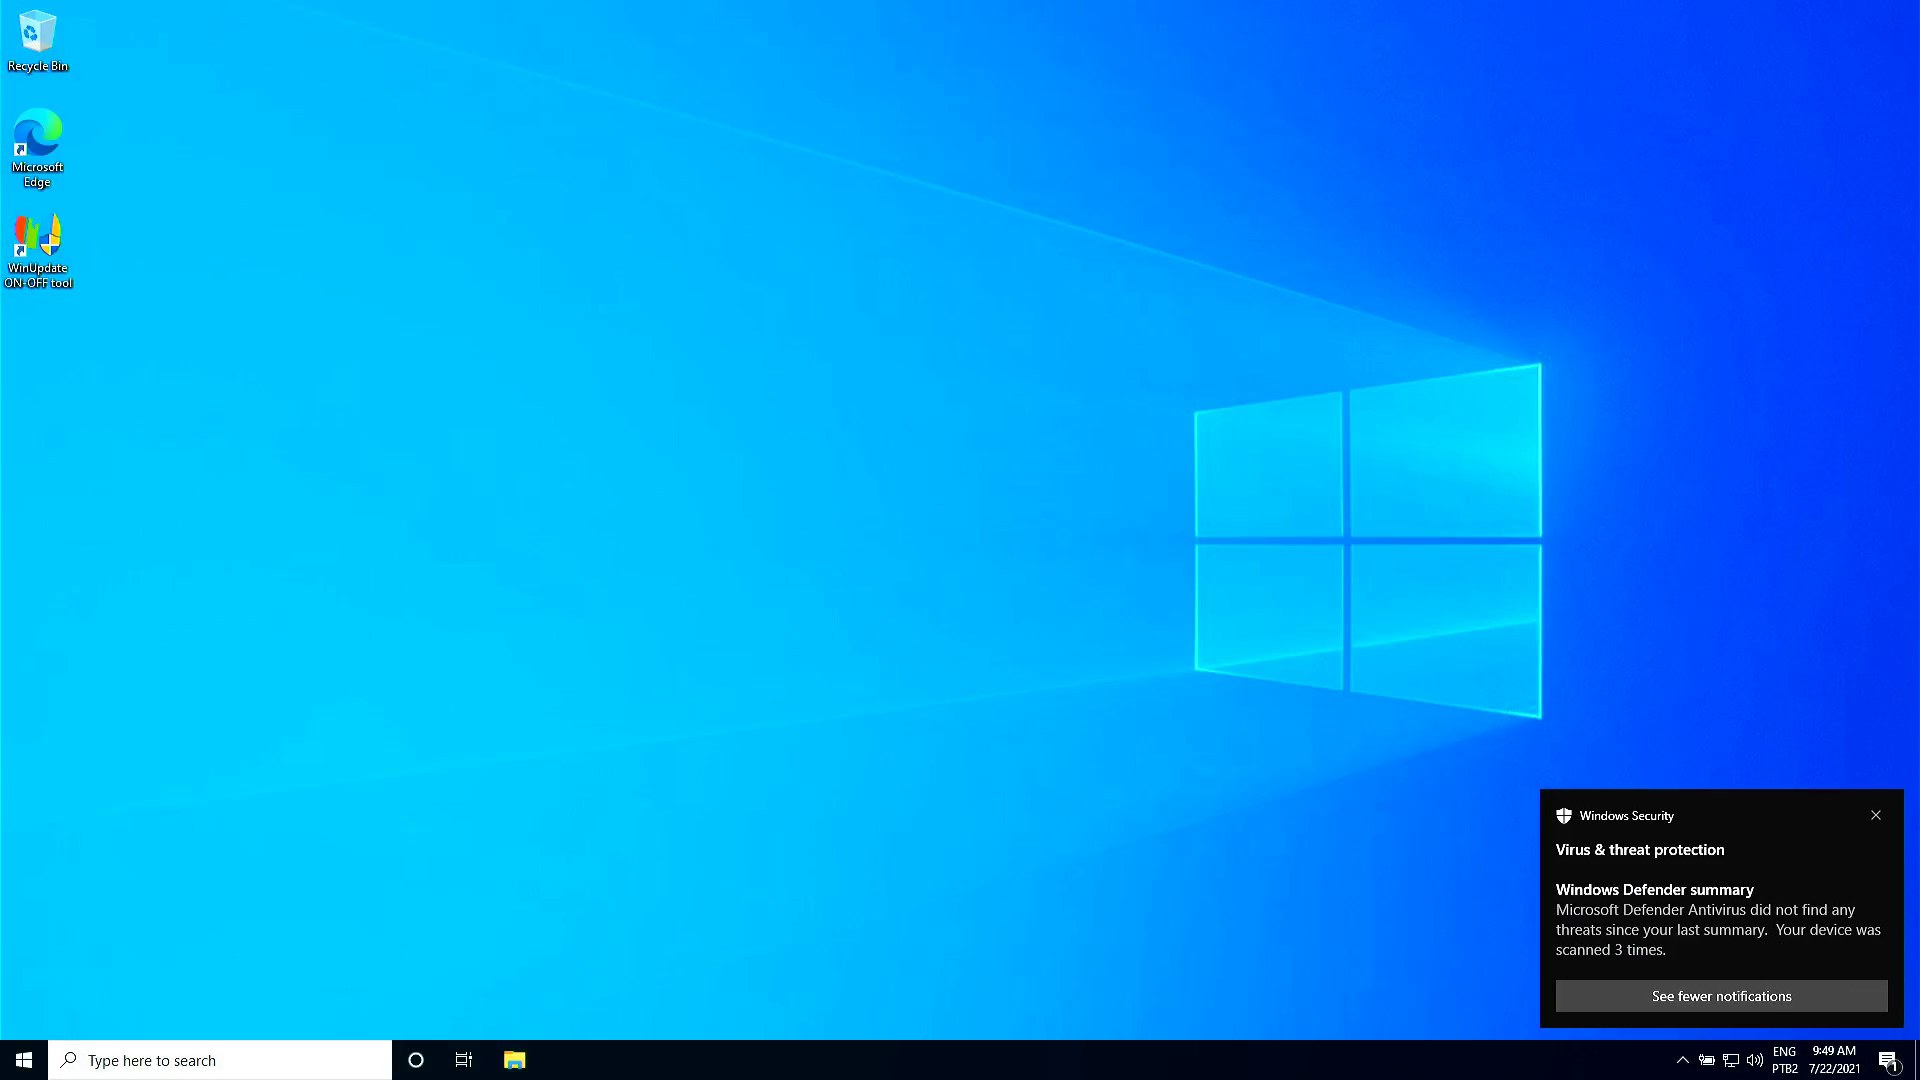
Task: Select the Microsoft Edge desktop shortcut
Action: pos(37,148)
